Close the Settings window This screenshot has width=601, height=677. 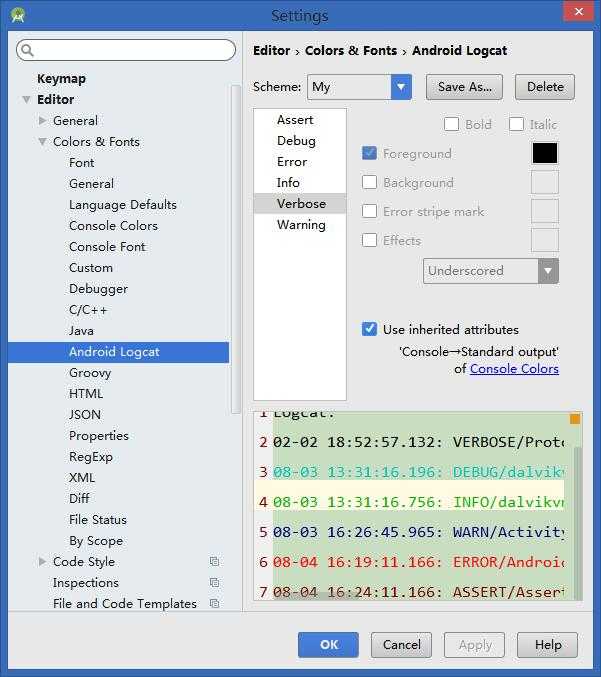tap(579, 12)
